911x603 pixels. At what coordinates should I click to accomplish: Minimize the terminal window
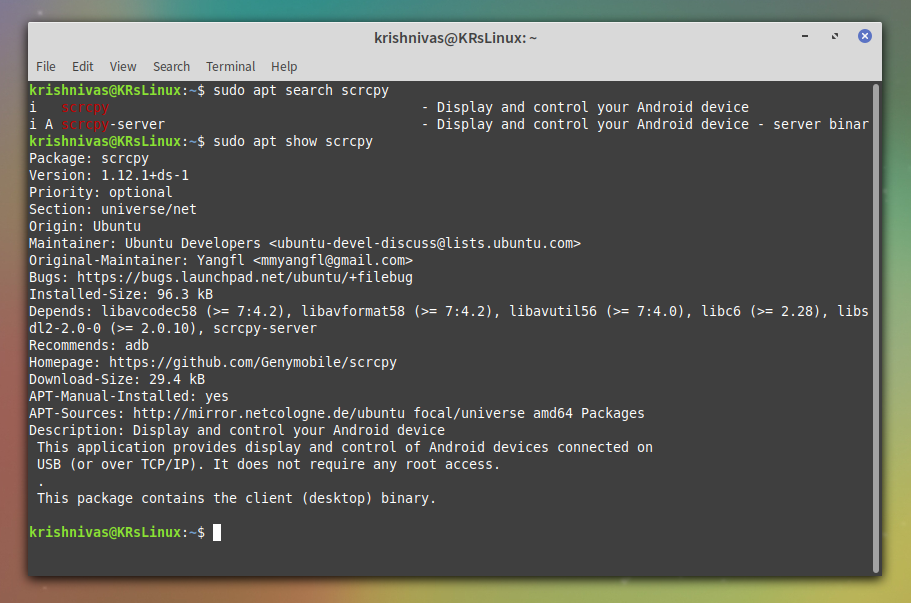(804, 35)
